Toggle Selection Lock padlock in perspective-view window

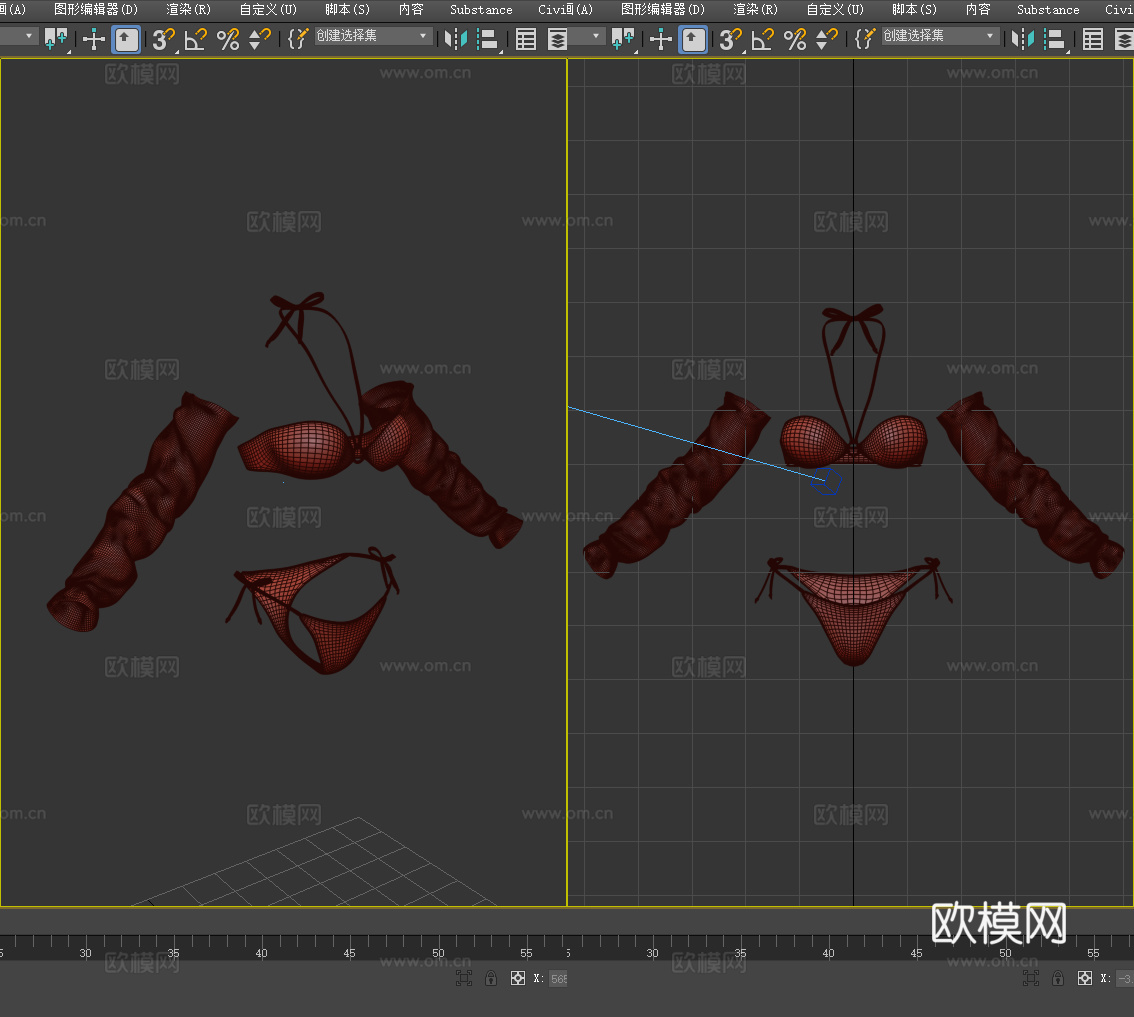click(x=491, y=978)
